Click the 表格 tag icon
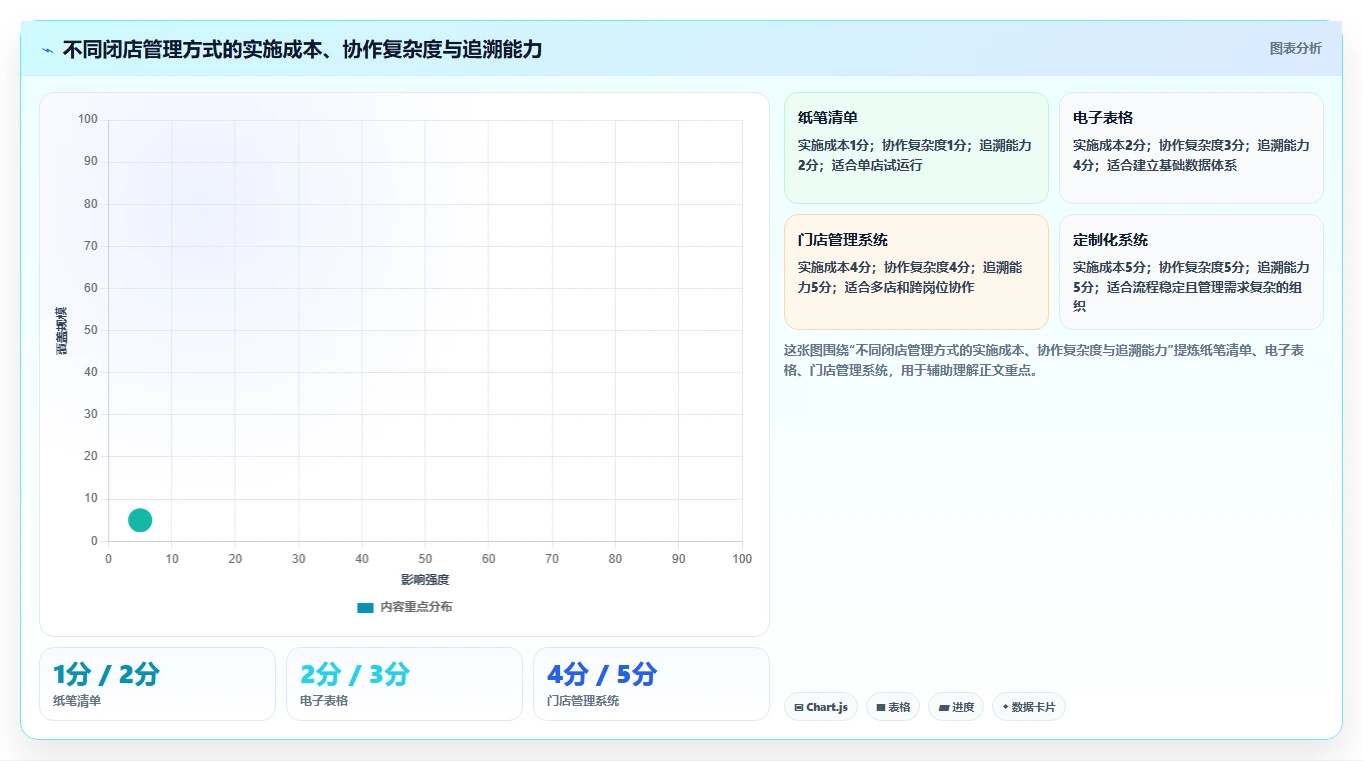 click(881, 707)
